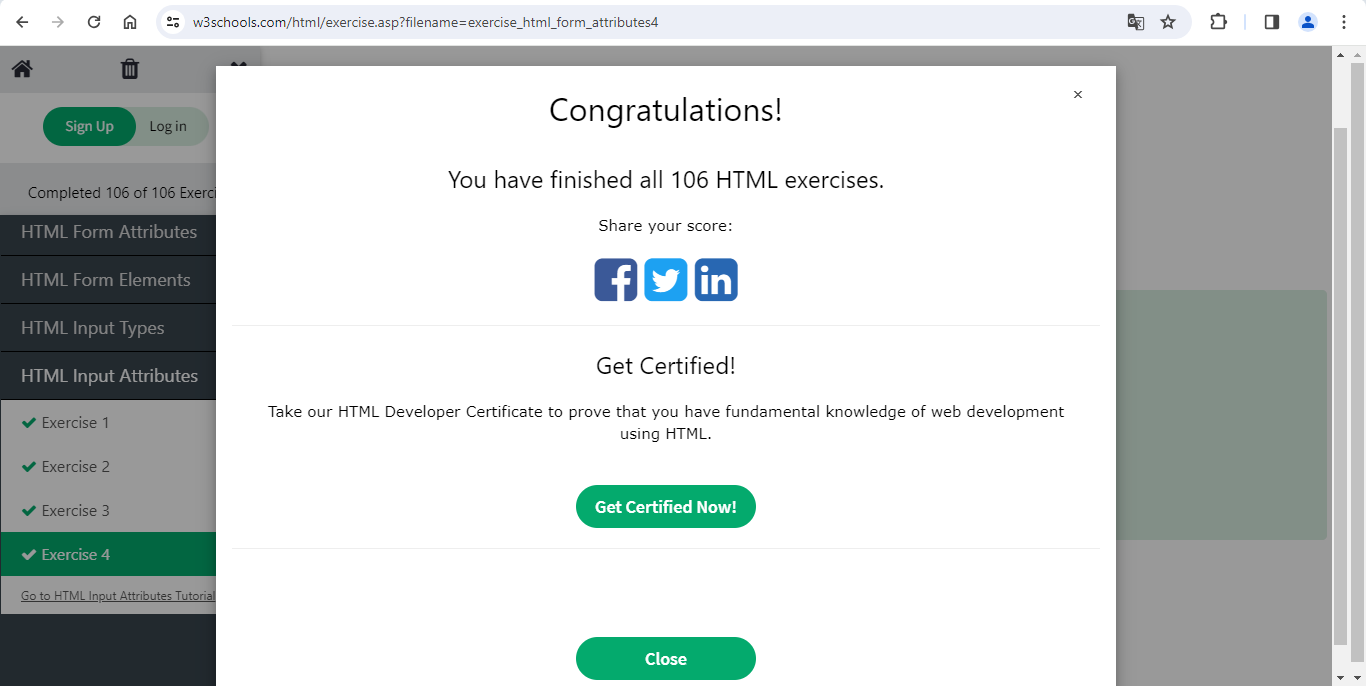Share score on LinkedIn
The height and width of the screenshot is (686, 1366).
[716, 280]
